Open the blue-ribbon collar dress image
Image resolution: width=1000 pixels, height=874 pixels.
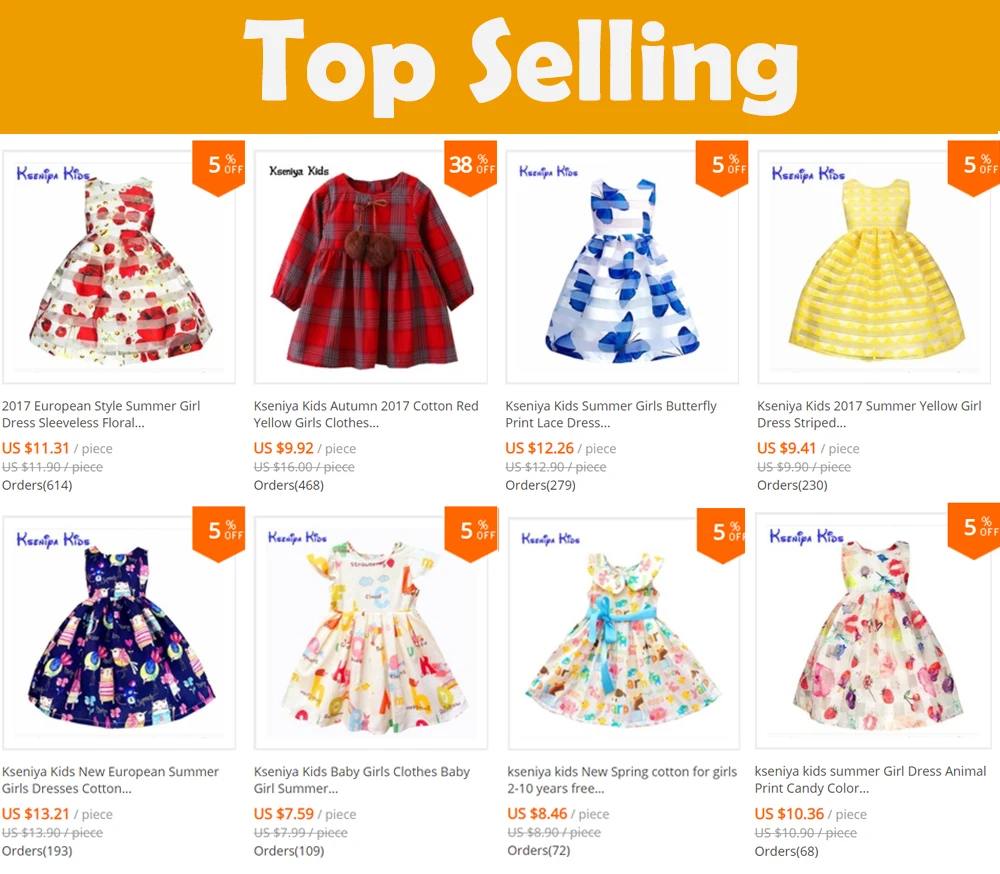tap(624, 633)
